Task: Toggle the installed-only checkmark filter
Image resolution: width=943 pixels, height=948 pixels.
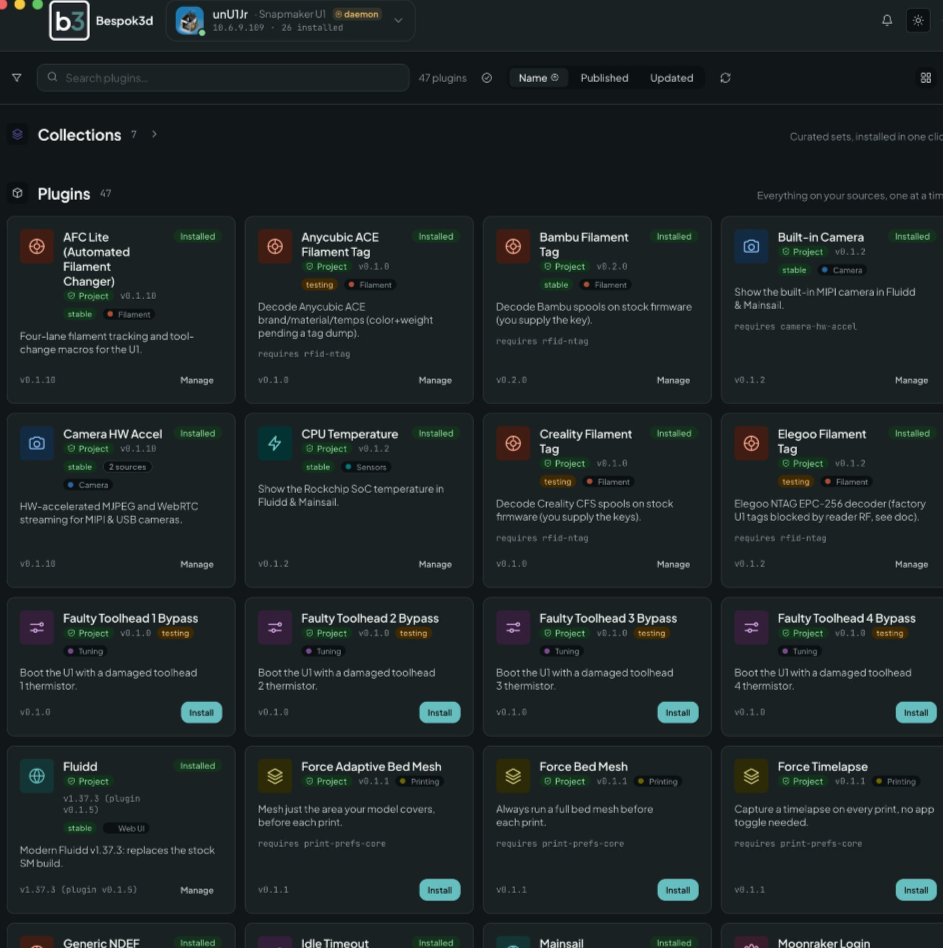Action: 487,78
